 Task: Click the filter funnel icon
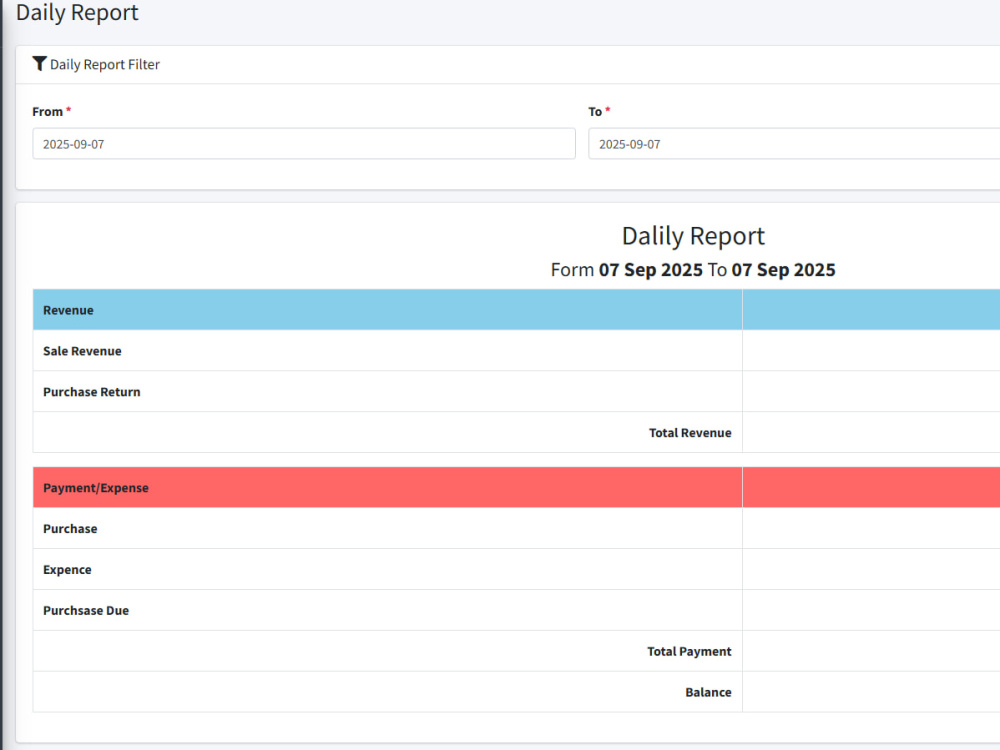[x=40, y=64]
